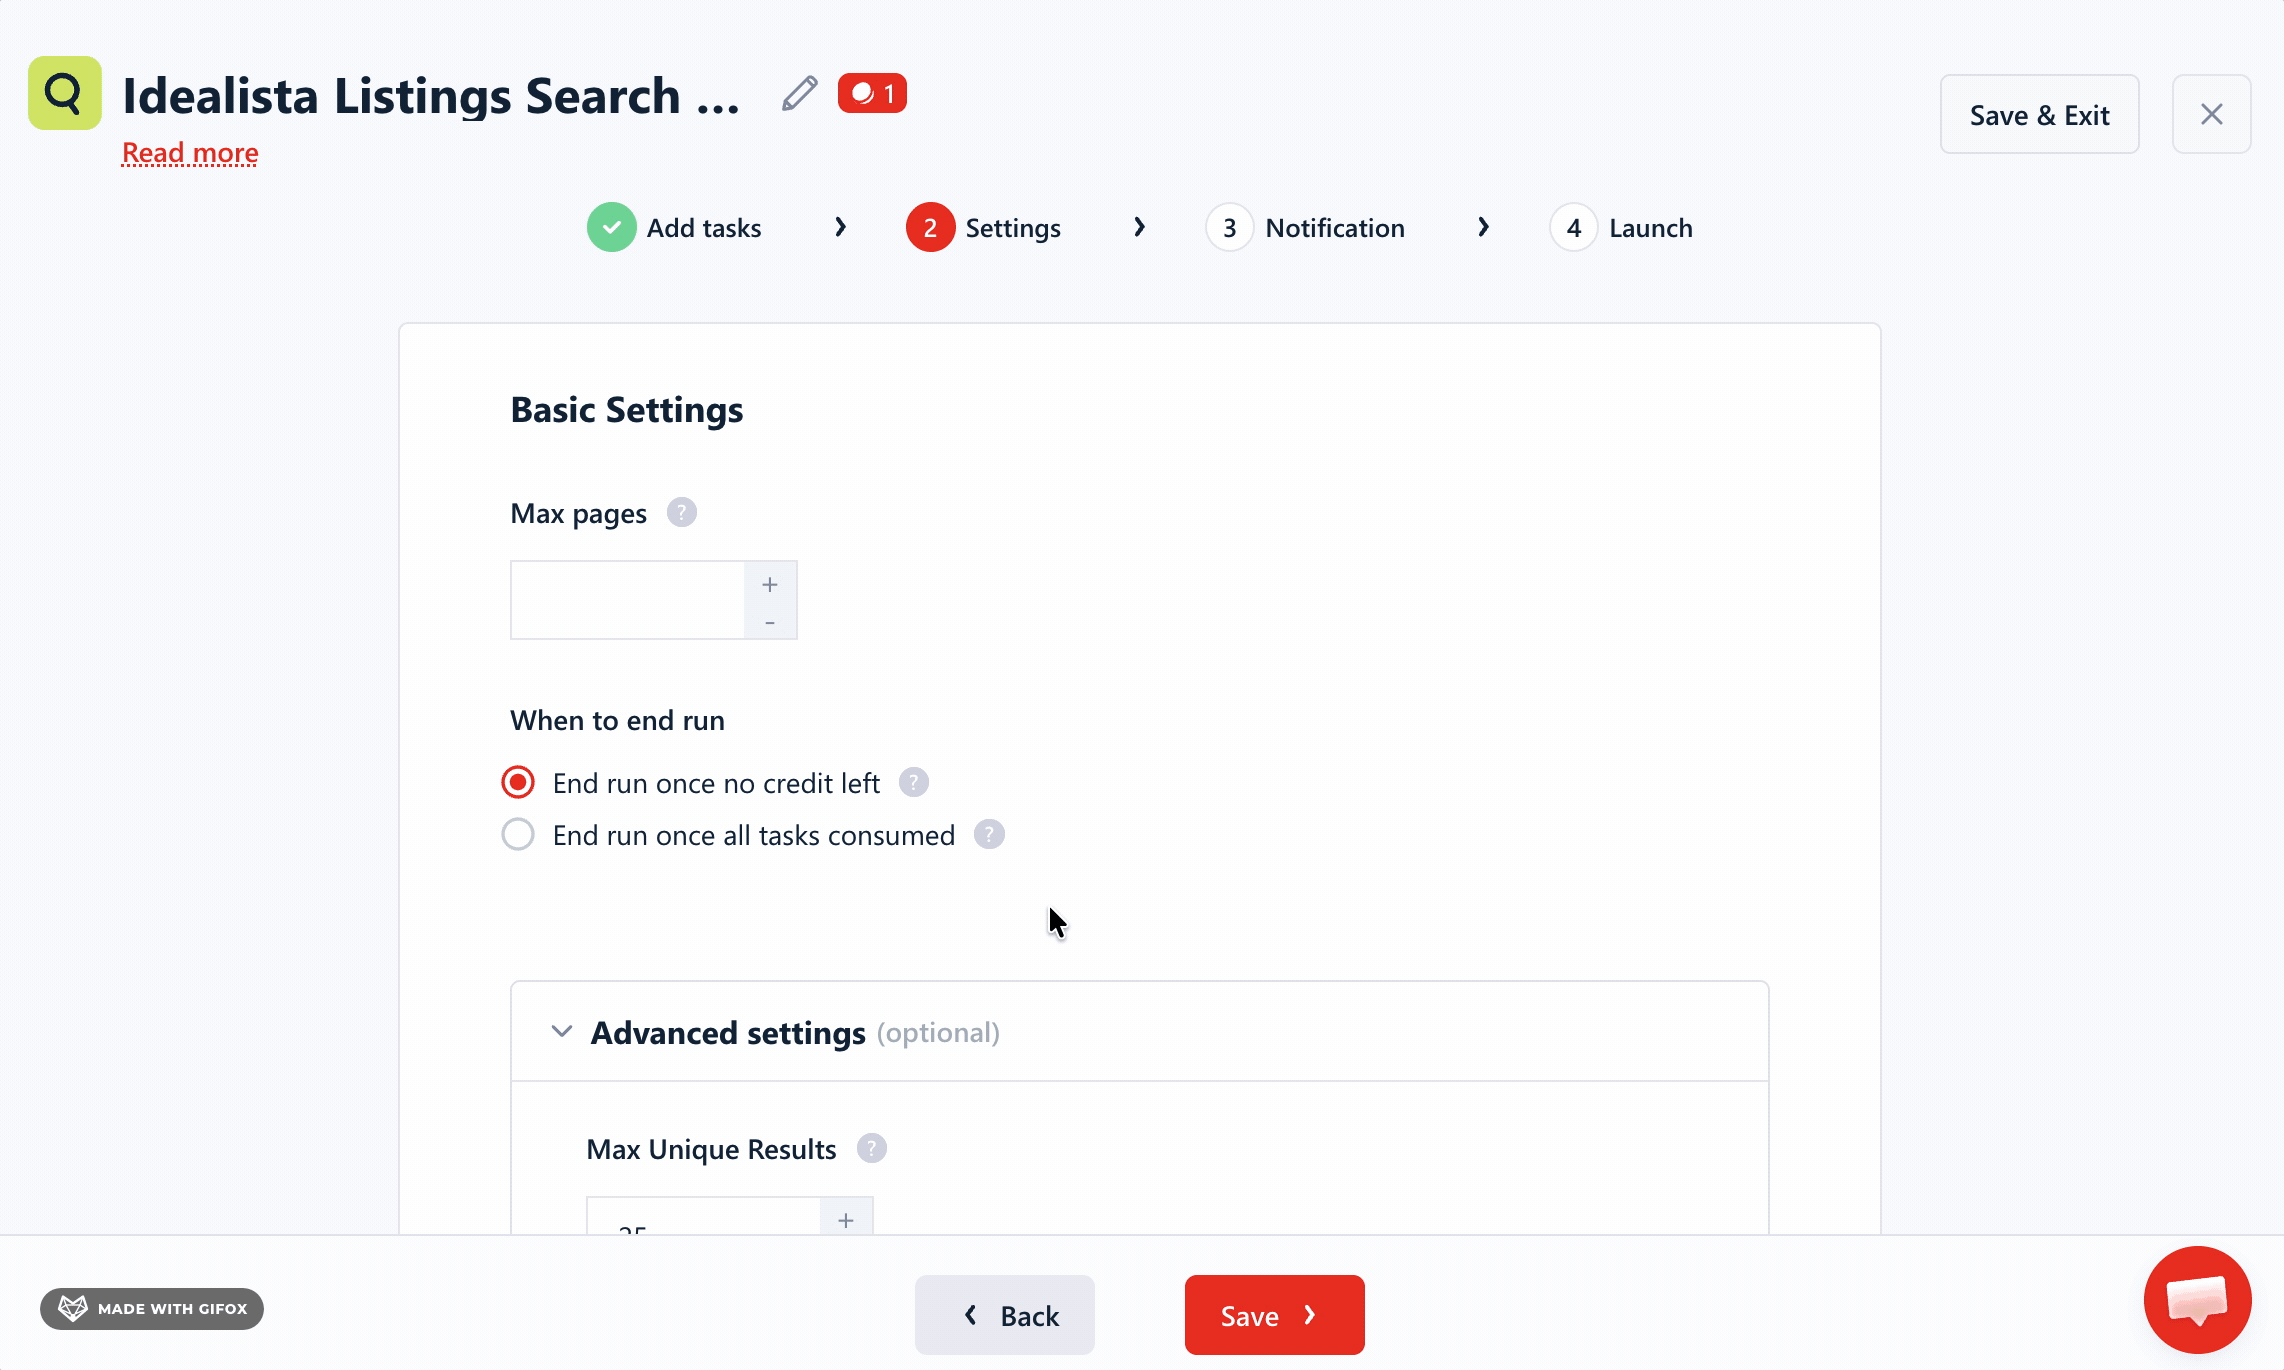
Task: Click the help icon next to Max pages
Action: coord(682,511)
